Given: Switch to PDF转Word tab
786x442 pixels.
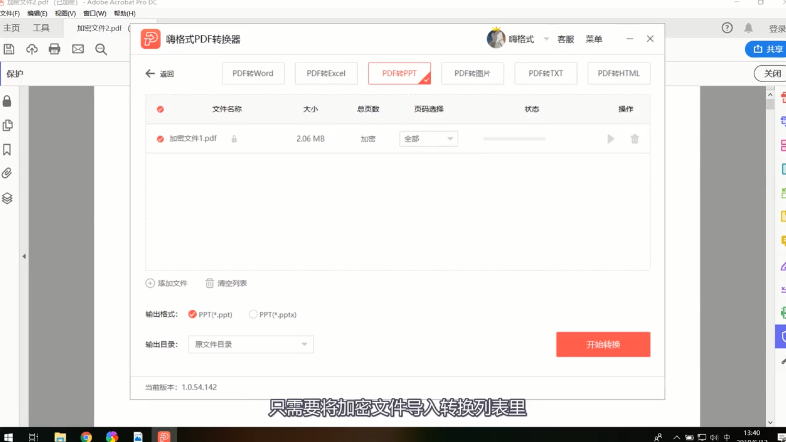Looking at the screenshot, I should [x=253, y=73].
